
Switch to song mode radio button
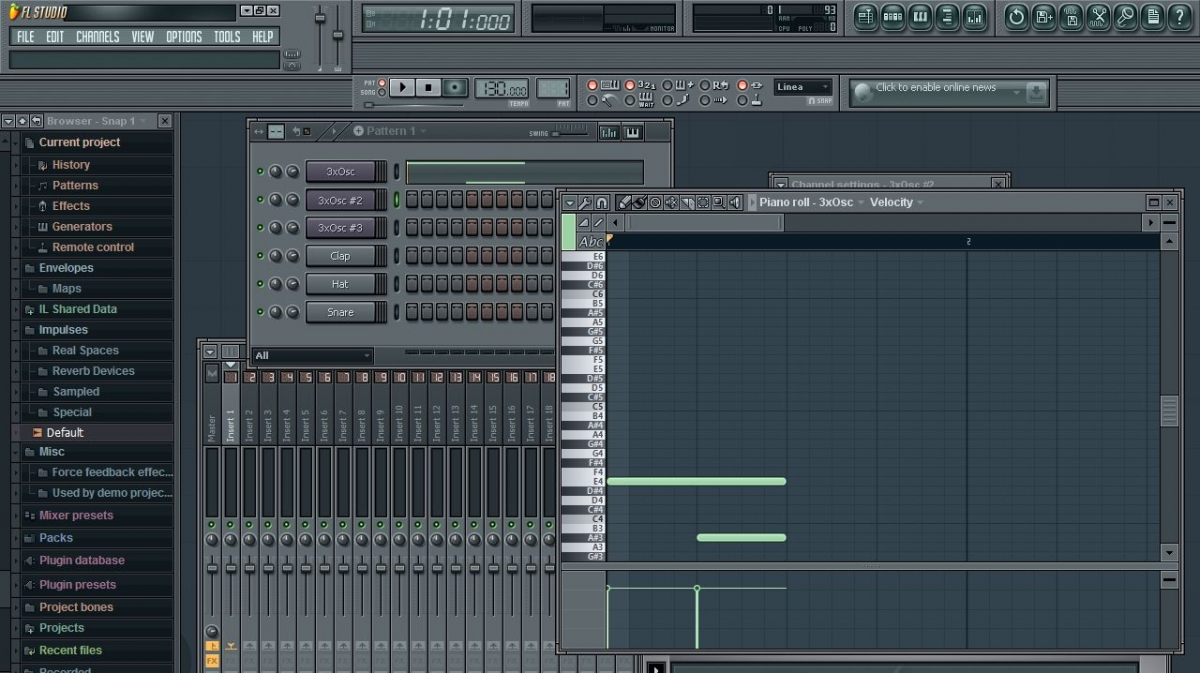click(381, 92)
